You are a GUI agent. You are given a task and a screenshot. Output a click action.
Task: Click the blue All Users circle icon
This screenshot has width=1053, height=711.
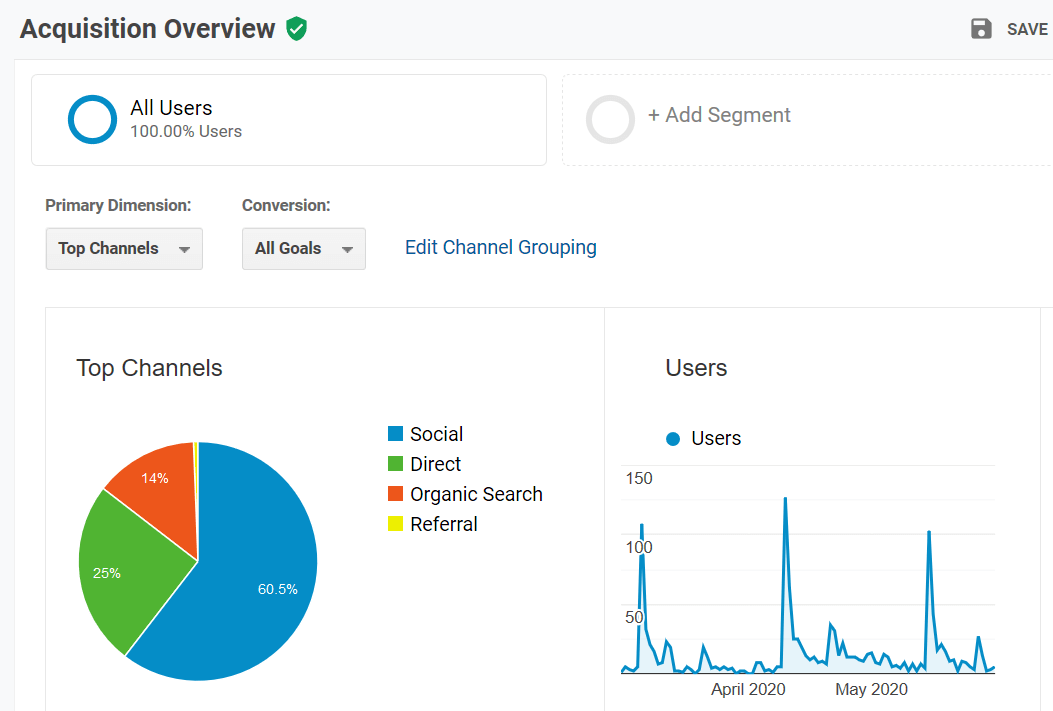click(x=92, y=119)
